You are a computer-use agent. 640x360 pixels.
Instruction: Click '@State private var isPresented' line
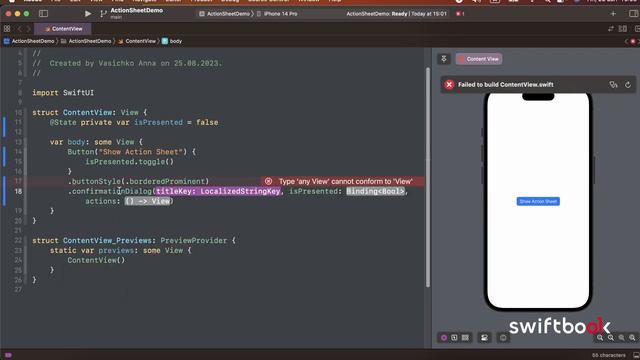click(134, 122)
